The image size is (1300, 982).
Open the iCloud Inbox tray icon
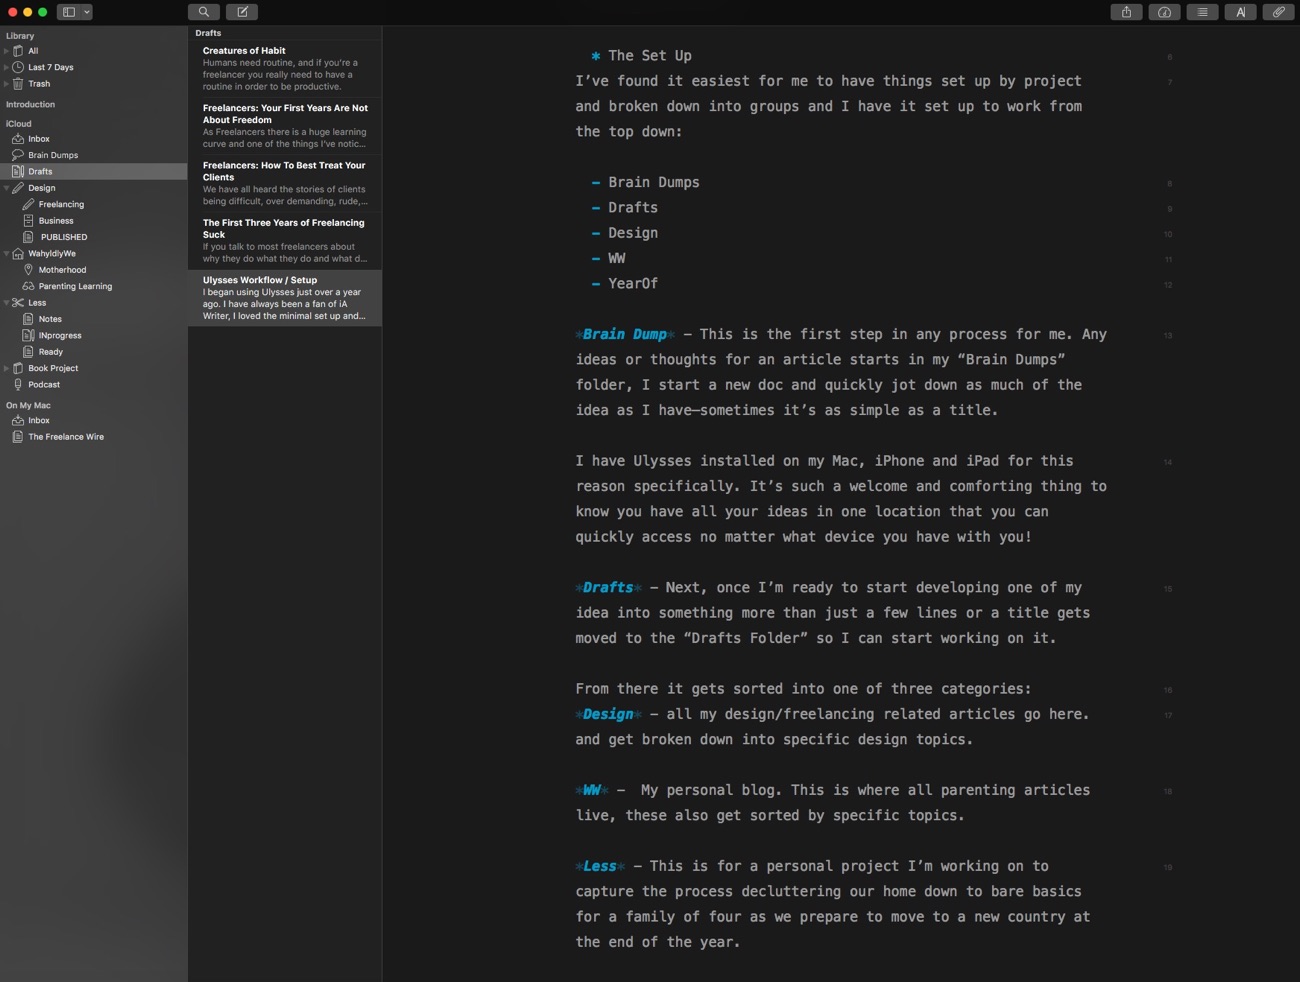18,139
